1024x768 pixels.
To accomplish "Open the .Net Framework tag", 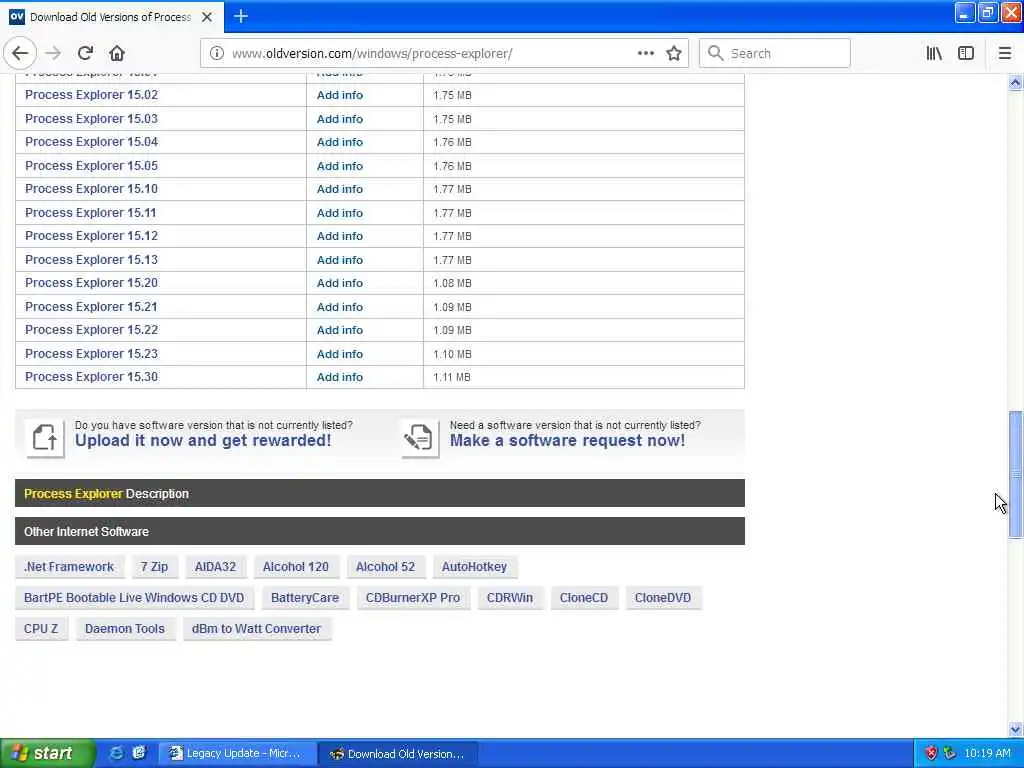I will (69, 567).
